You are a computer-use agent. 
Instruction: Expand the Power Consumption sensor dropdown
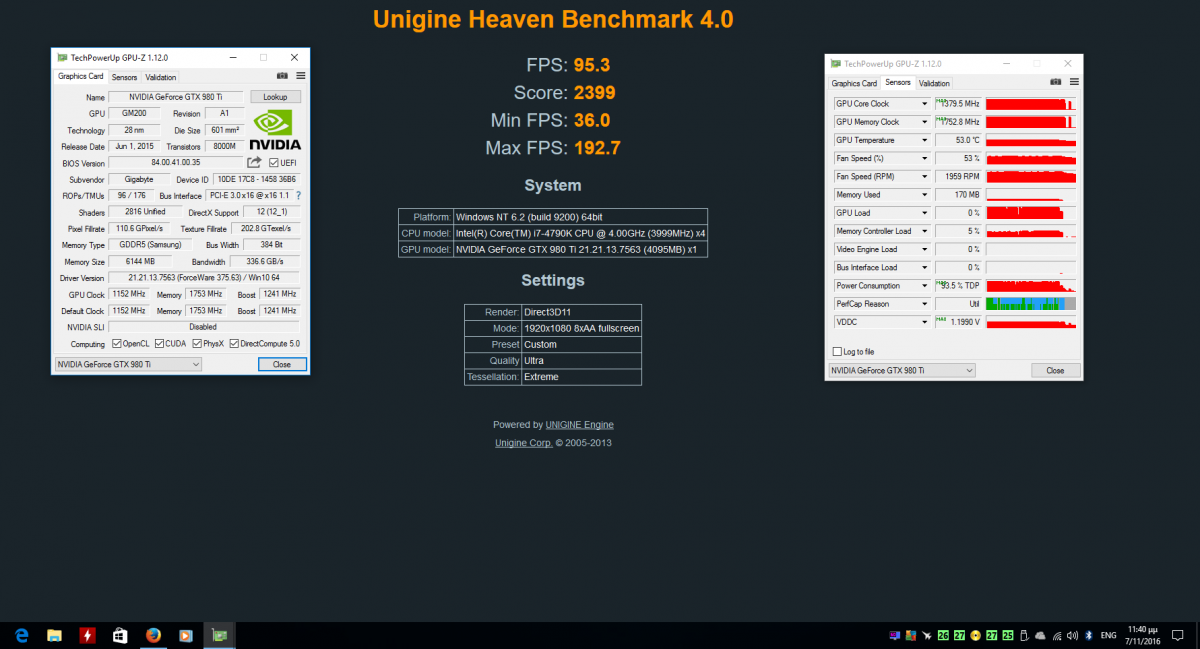[x=924, y=286]
